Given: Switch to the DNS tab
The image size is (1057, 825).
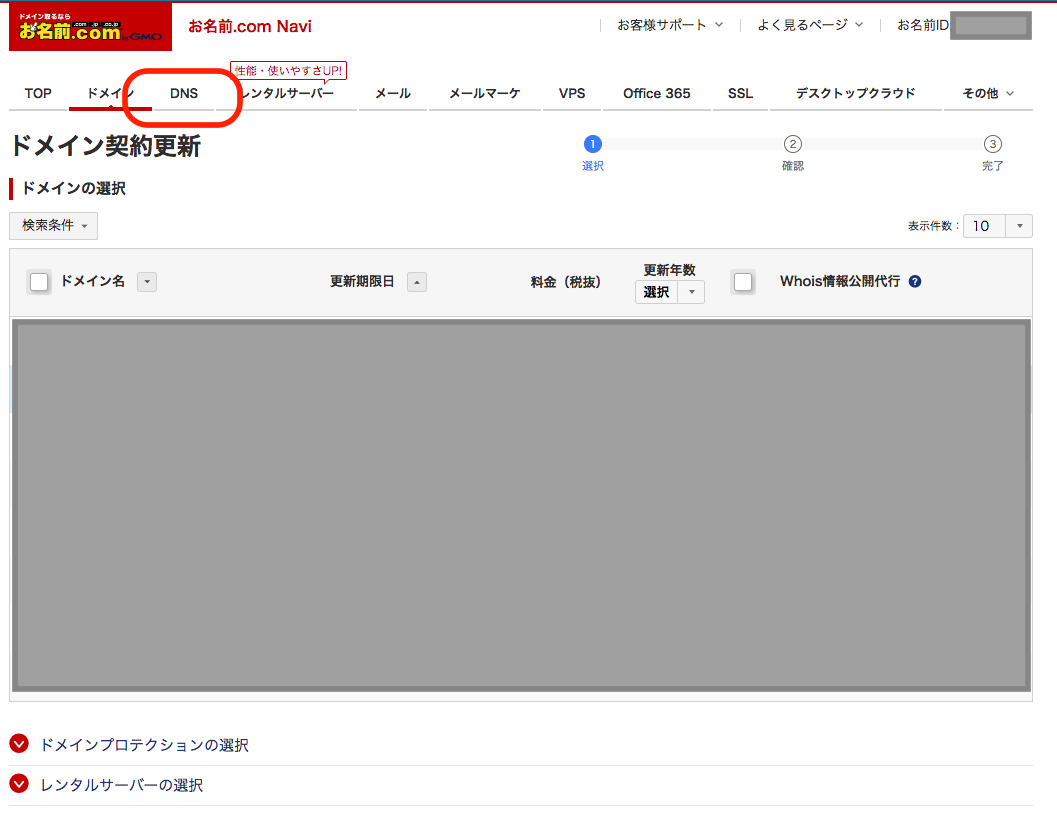Looking at the screenshot, I should (183, 93).
